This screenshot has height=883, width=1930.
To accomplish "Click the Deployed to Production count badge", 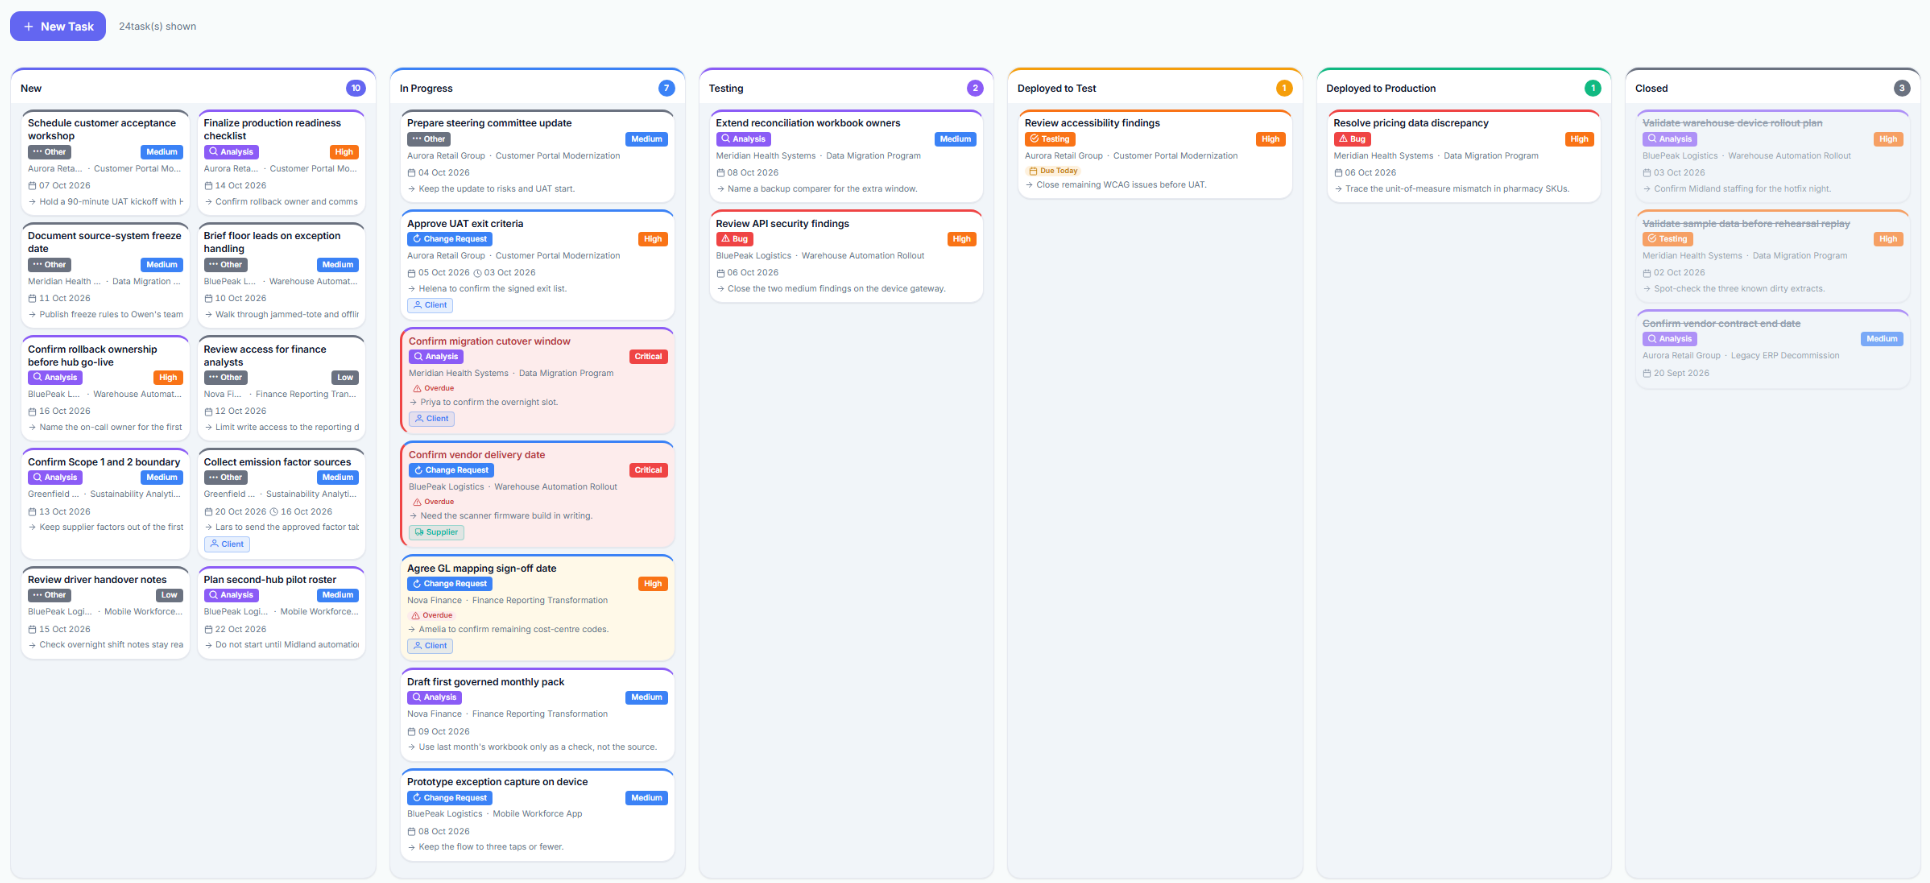I will point(1593,88).
